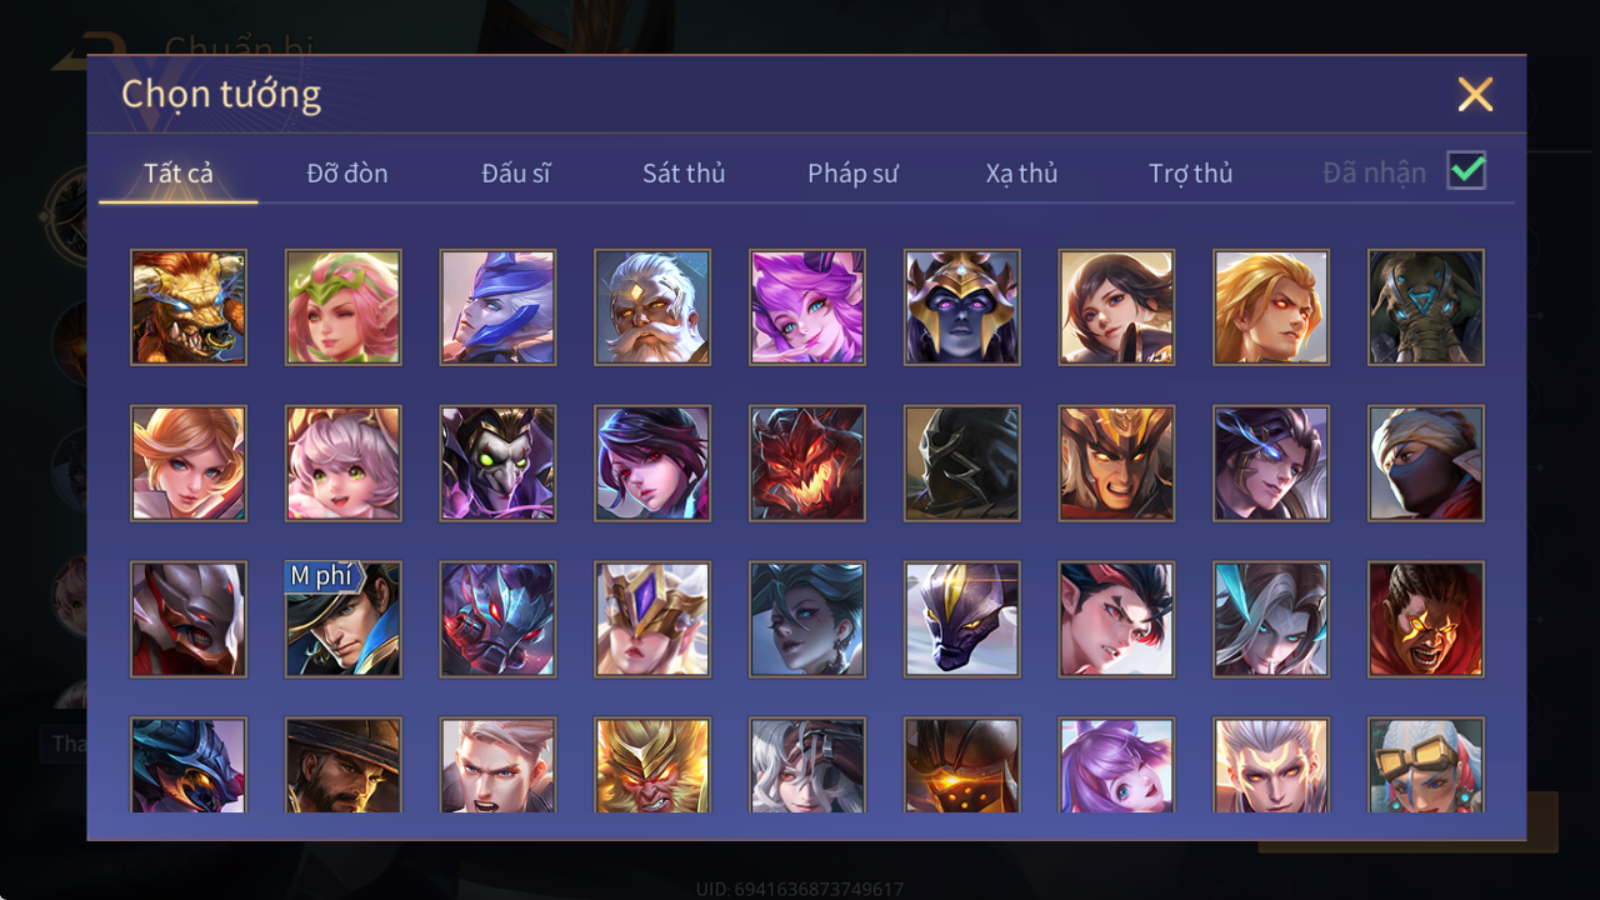Image resolution: width=1600 pixels, height=900 pixels.
Task: Choose the pink-haired girl with green crown
Action: 343,307
